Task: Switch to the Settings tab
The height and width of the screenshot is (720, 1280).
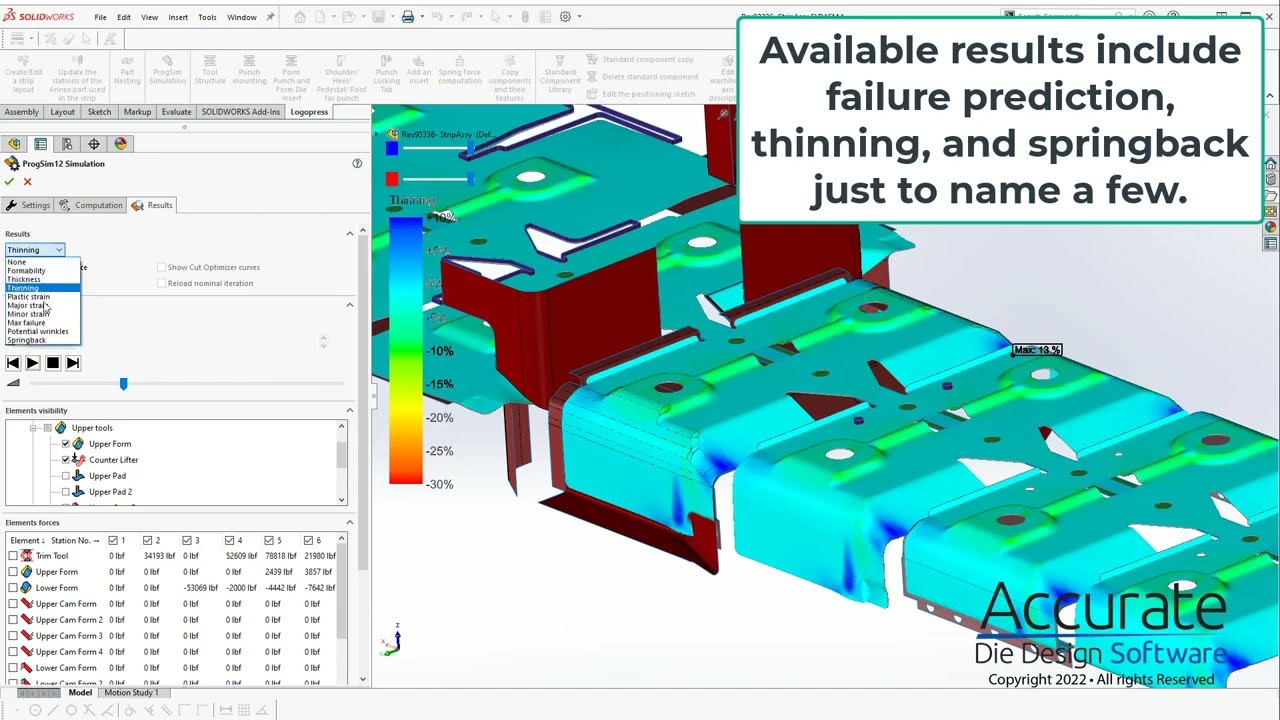Action: (28, 205)
